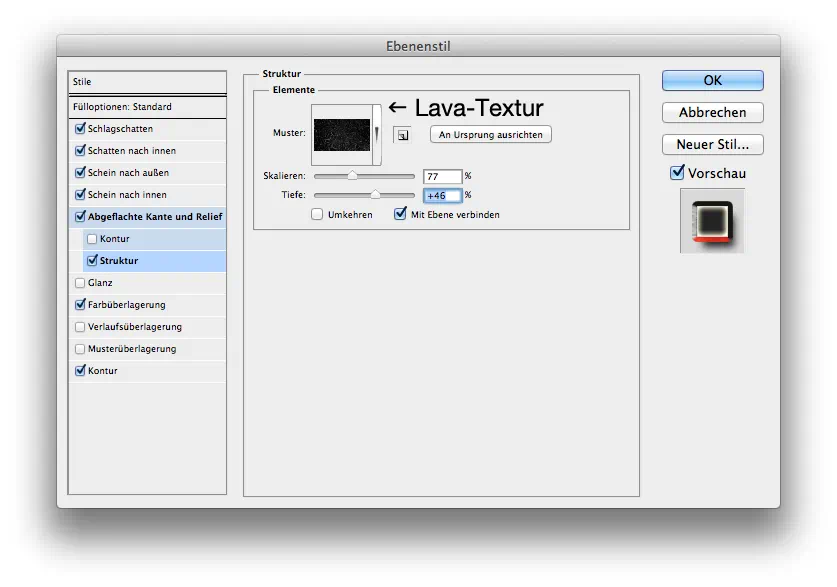The height and width of the screenshot is (587, 837).
Task: Click An Ursprung ausrichten
Action: (x=490, y=134)
